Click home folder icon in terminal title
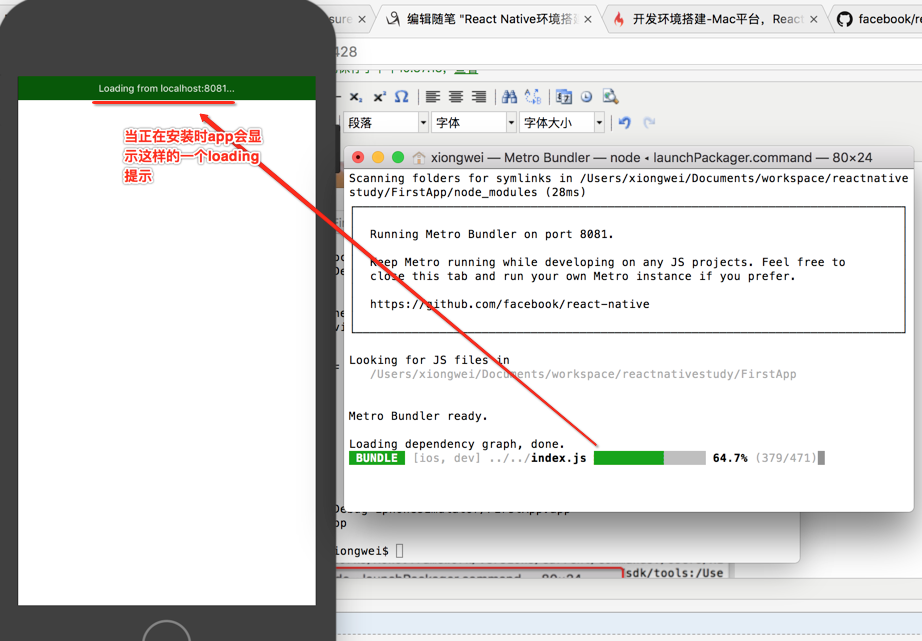Image resolution: width=922 pixels, height=641 pixels. 419,158
